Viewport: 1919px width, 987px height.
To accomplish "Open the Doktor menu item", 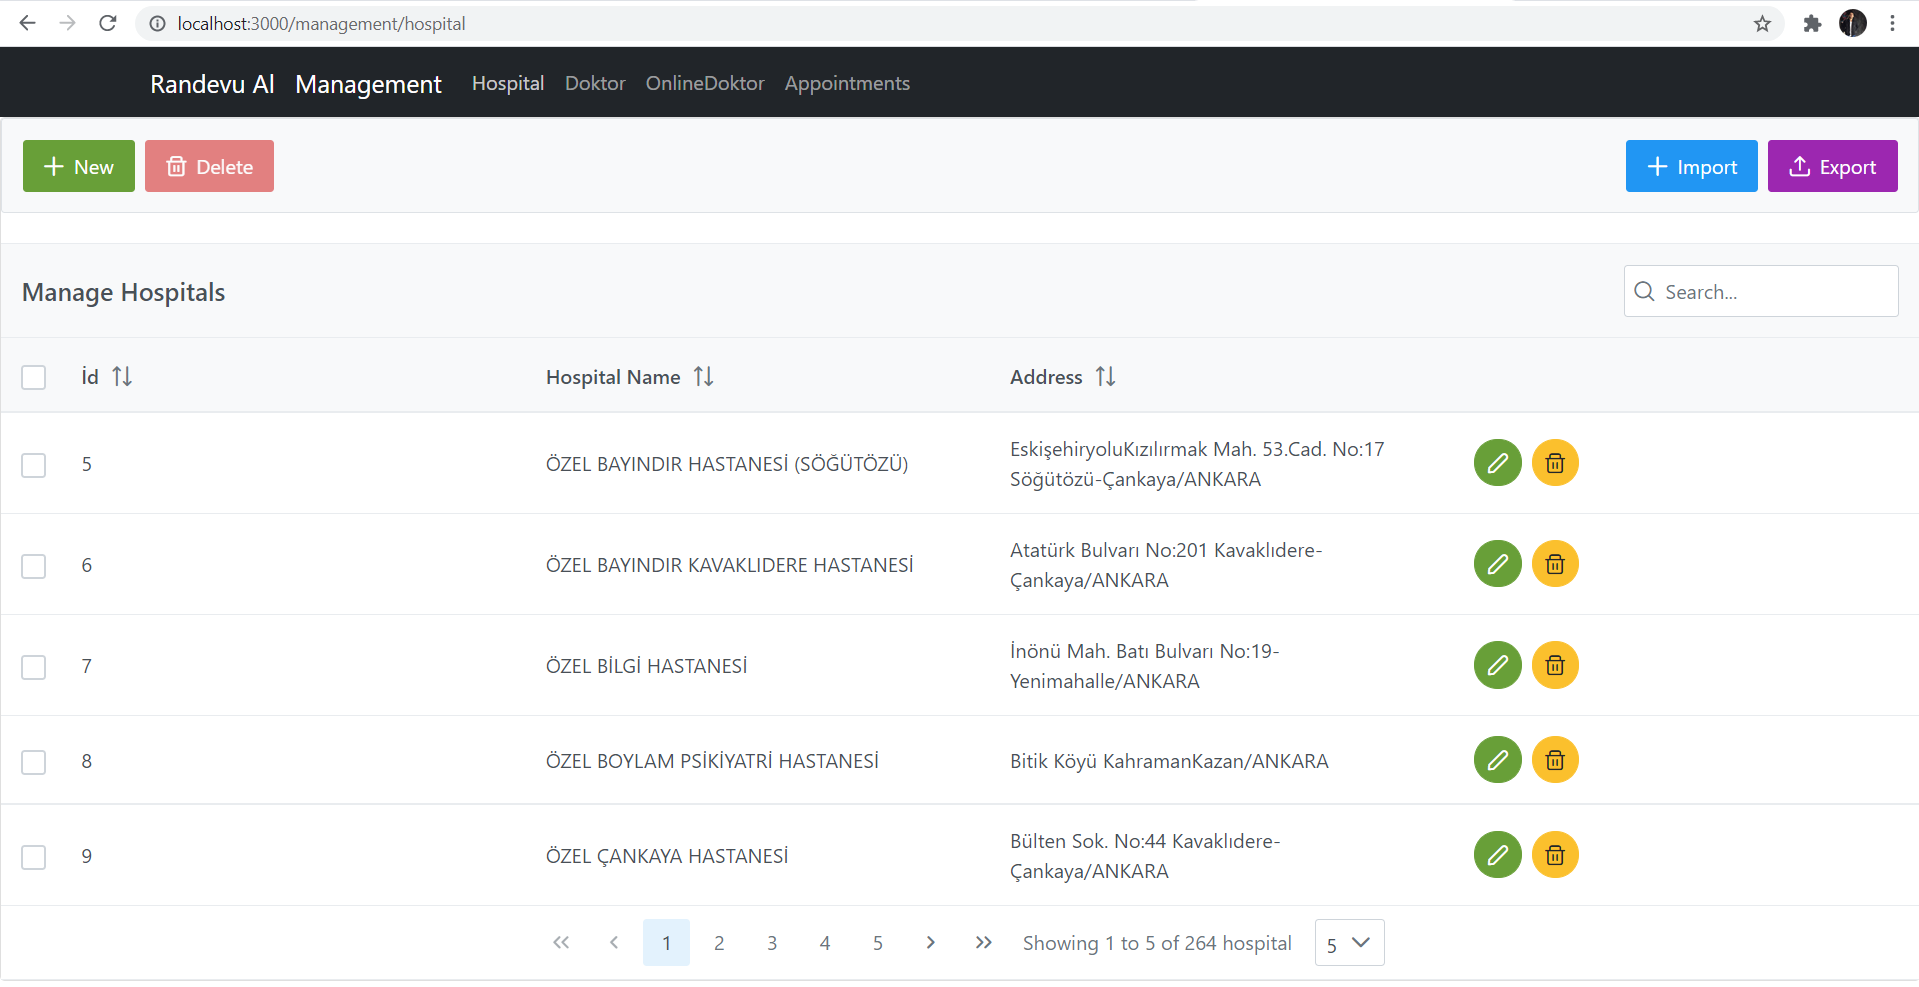I will point(594,83).
